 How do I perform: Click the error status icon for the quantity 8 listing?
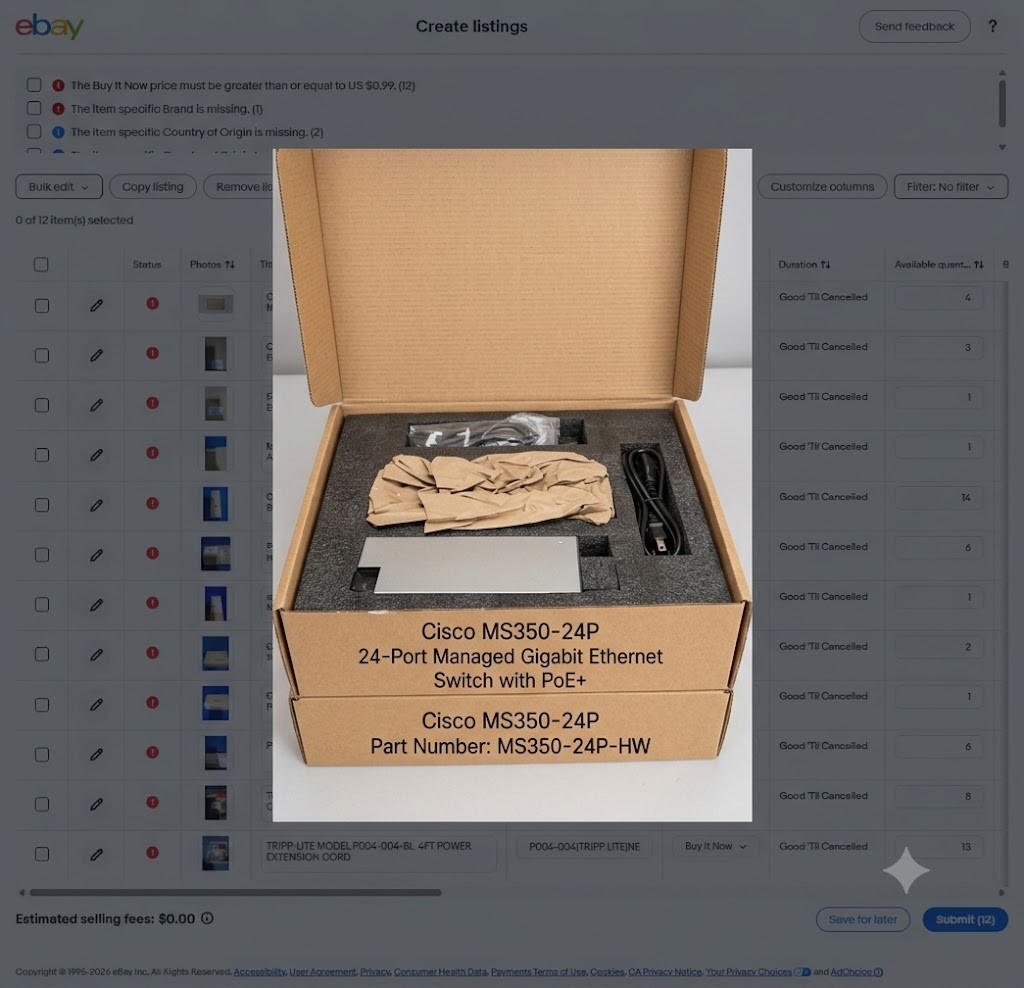pyautogui.click(x=152, y=802)
